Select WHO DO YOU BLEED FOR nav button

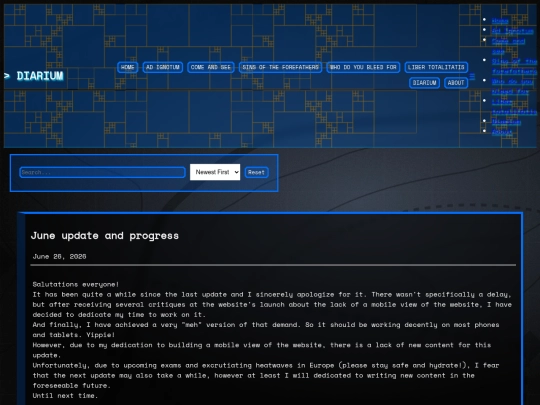click(363, 67)
